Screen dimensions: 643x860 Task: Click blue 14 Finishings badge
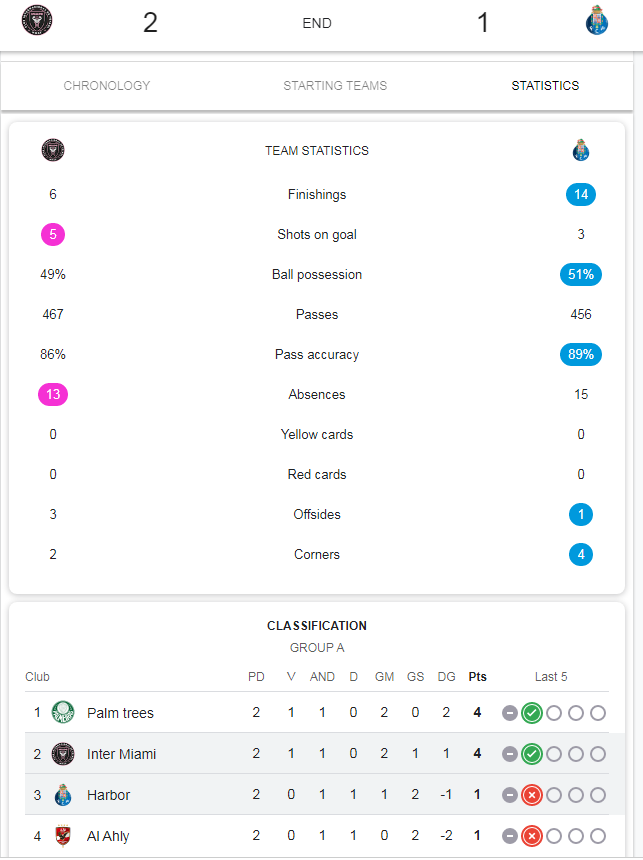[x=581, y=194]
